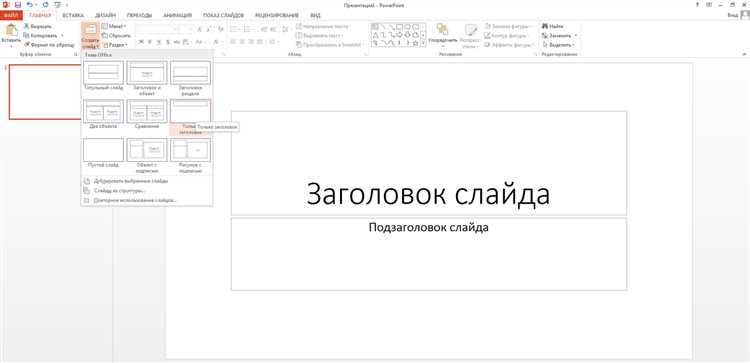Open Контур фигуры (Shape Outline) dropdown

(507, 35)
